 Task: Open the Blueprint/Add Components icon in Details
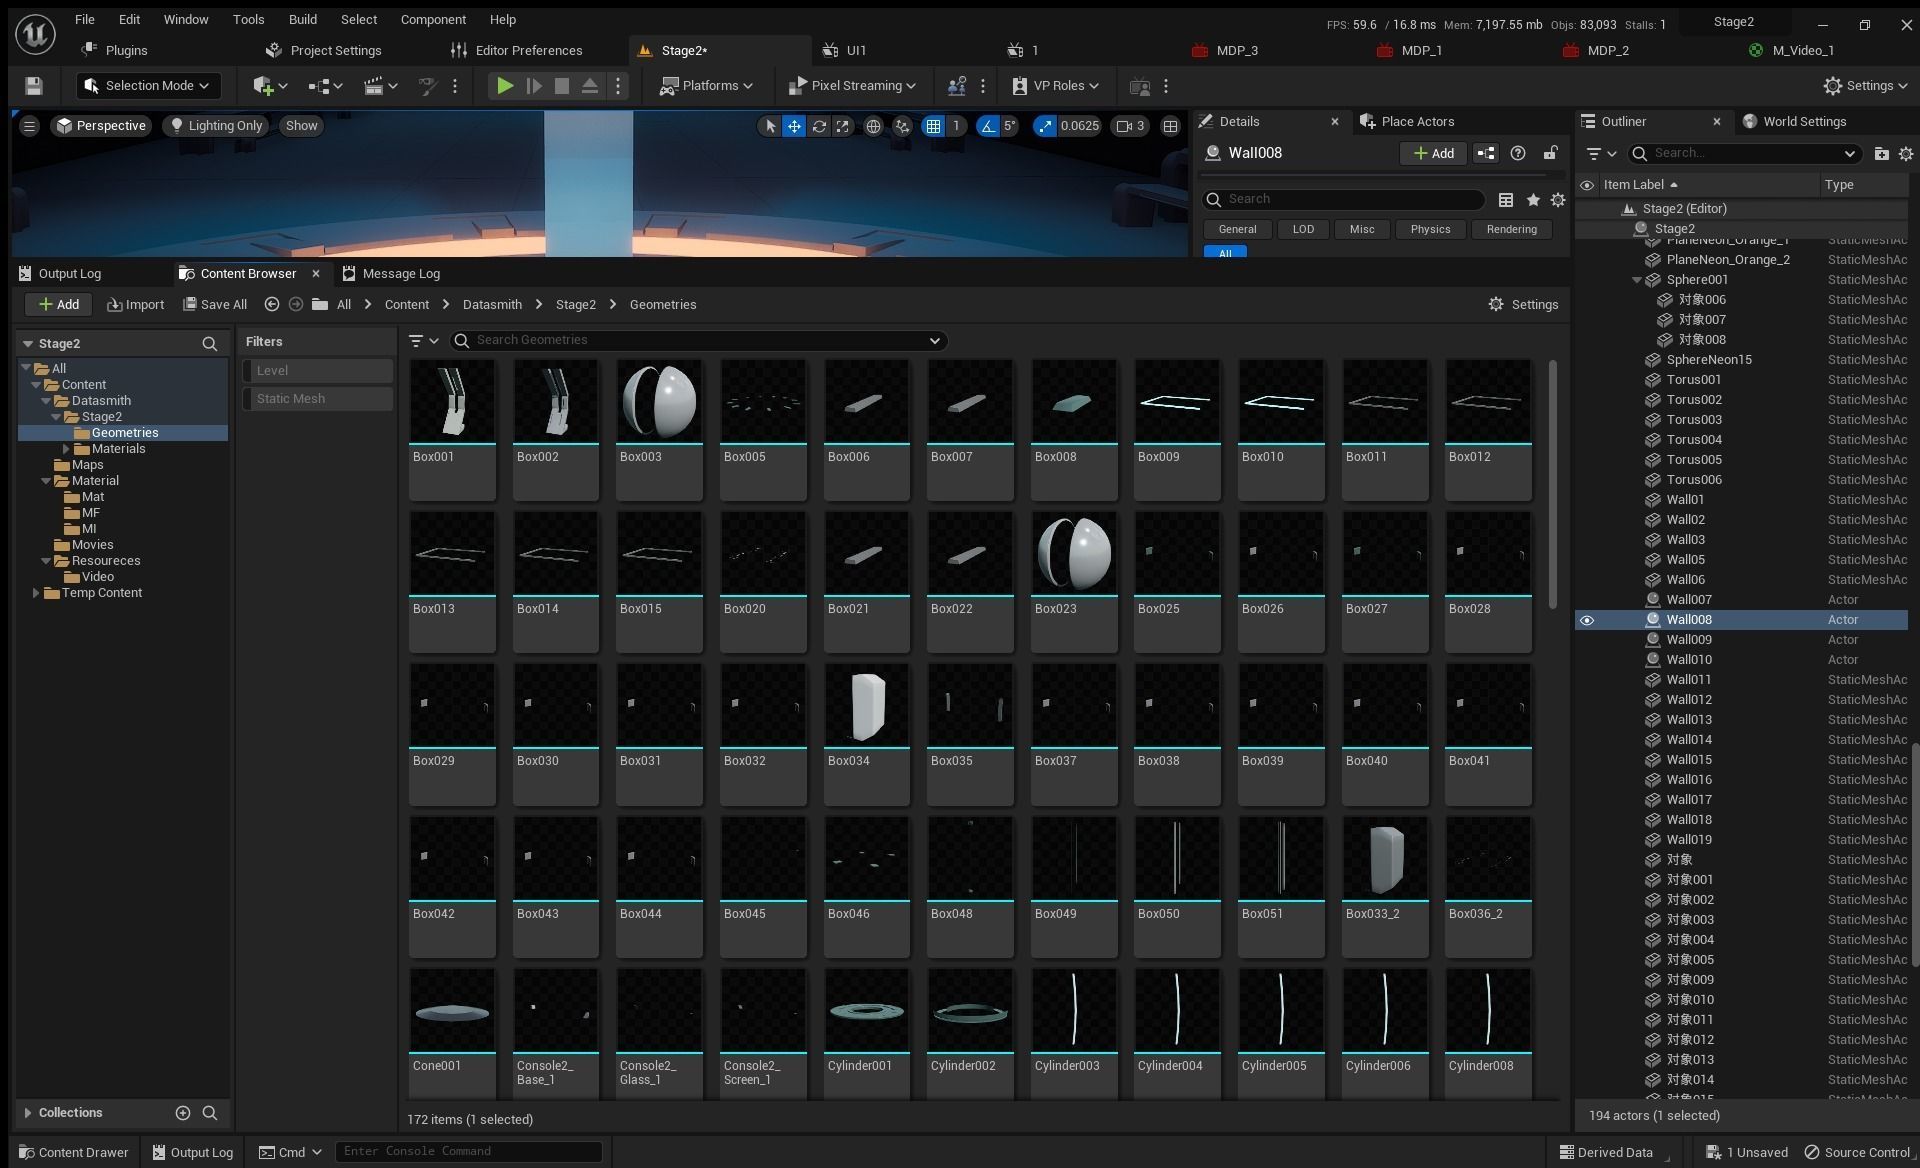pyautogui.click(x=1486, y=153)
